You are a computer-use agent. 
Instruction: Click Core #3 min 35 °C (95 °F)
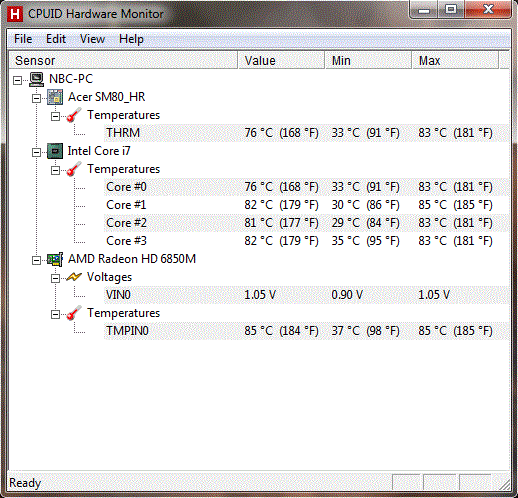[x=365, y=241]
